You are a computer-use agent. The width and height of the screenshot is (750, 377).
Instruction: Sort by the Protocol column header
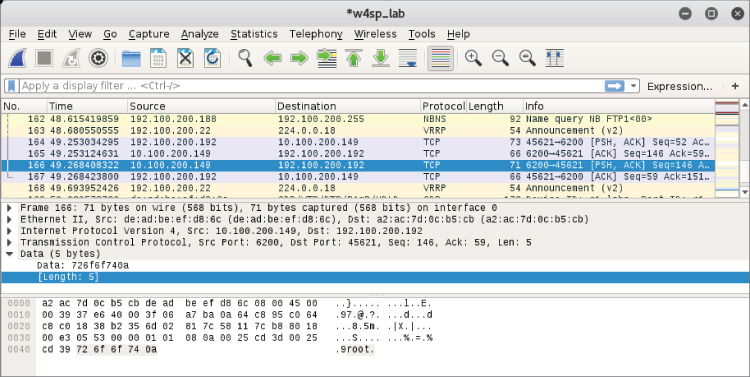coord(443,106)
